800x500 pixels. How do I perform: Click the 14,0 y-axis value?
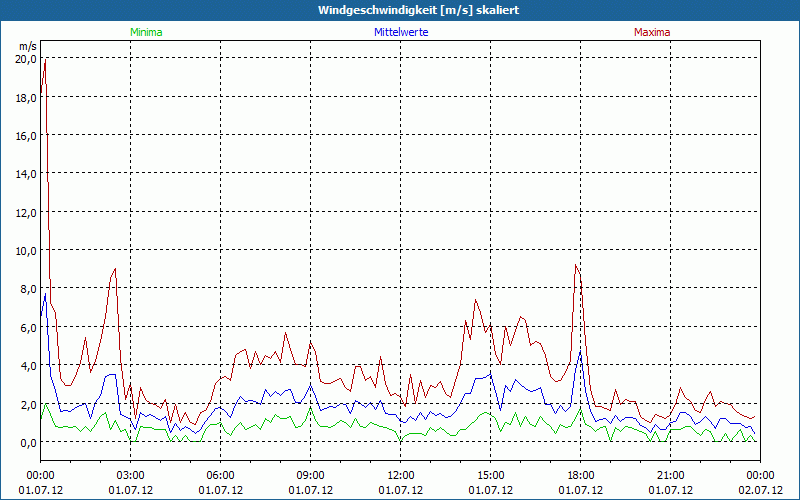click(x=26, y=174)
